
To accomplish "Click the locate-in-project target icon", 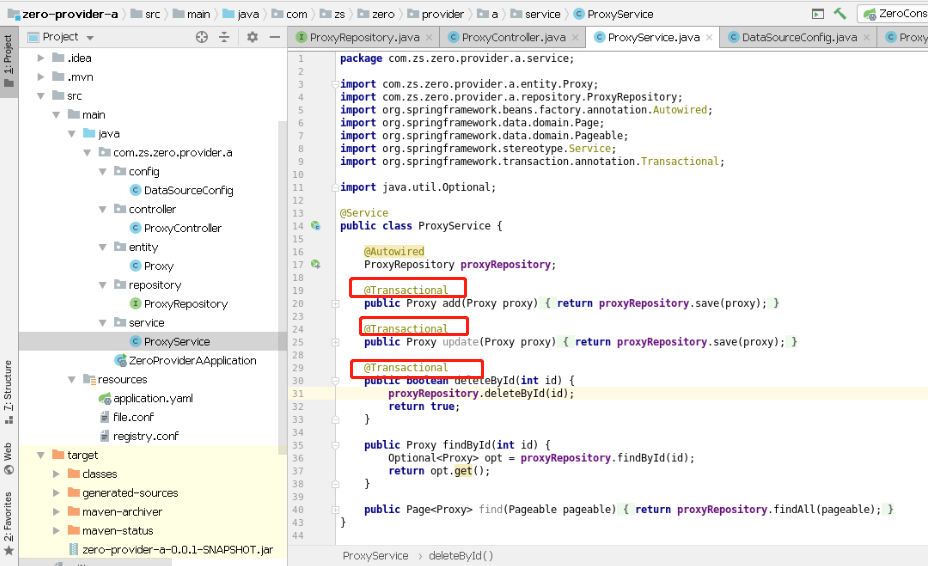I will pos(202,37).
